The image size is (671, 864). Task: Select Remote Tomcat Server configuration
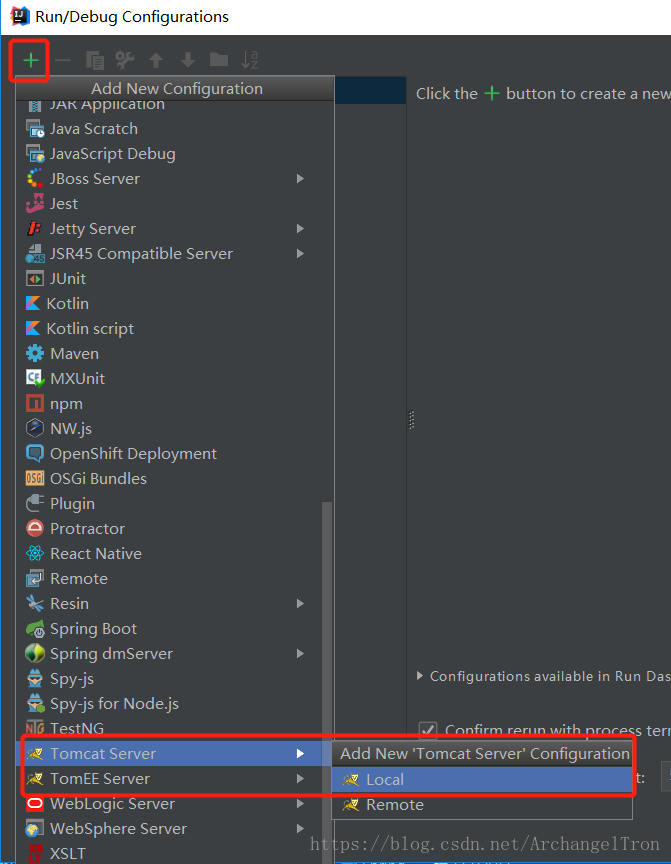pos(482,804)
